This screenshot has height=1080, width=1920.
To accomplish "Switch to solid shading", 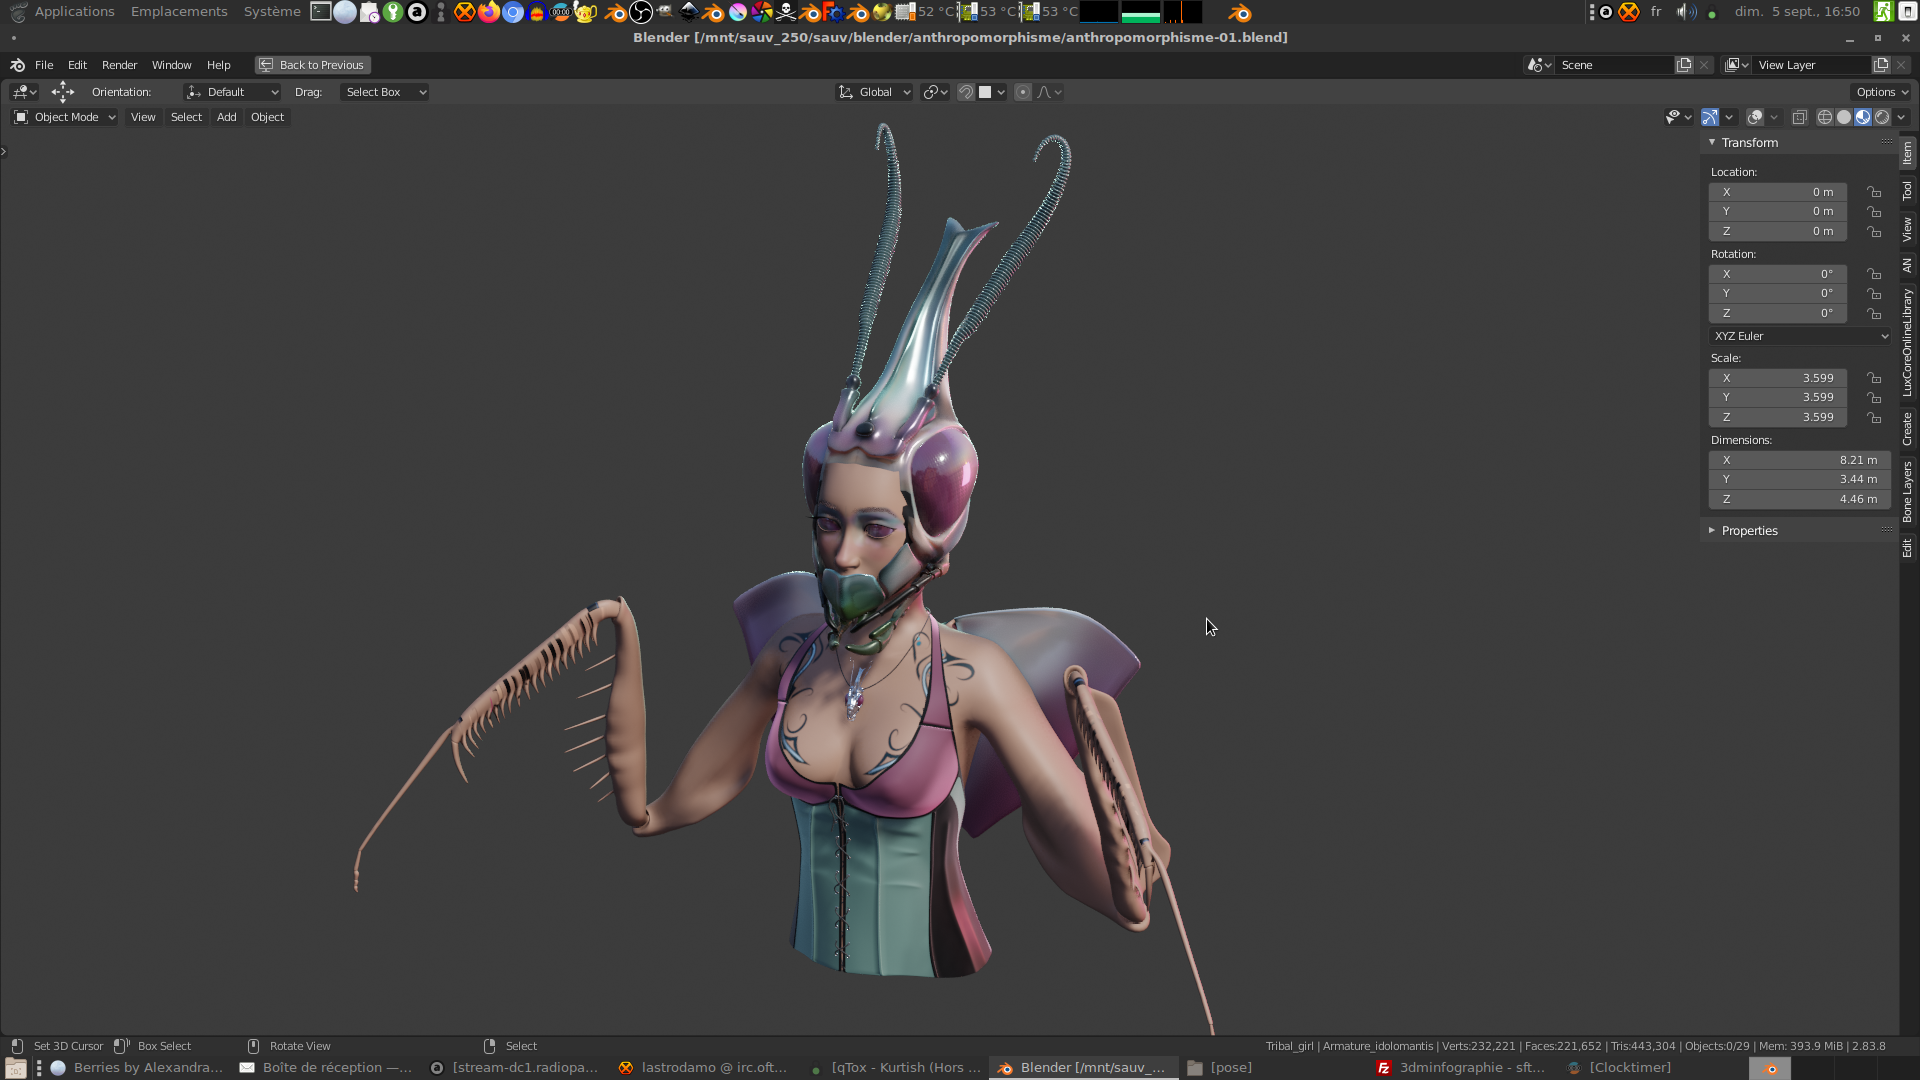I will click(x=1844, y=117).
